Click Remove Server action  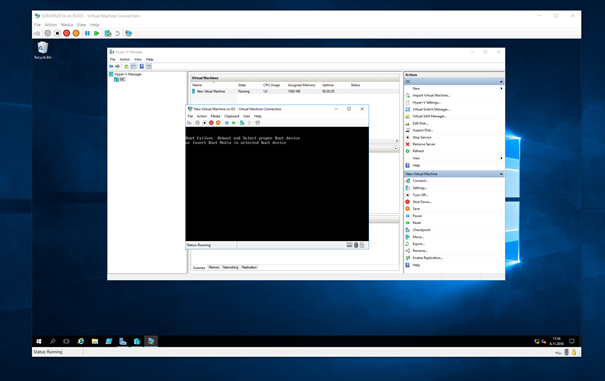[423, 144]
